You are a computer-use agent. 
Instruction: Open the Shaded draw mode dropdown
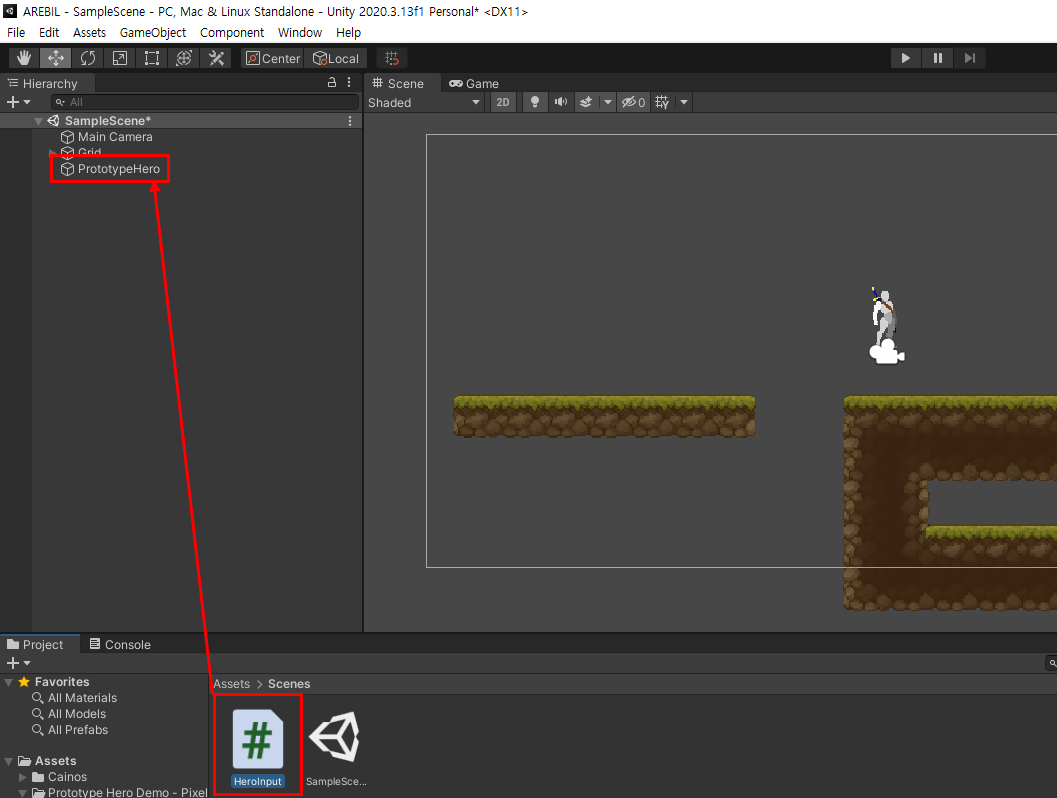coord(424,102)
